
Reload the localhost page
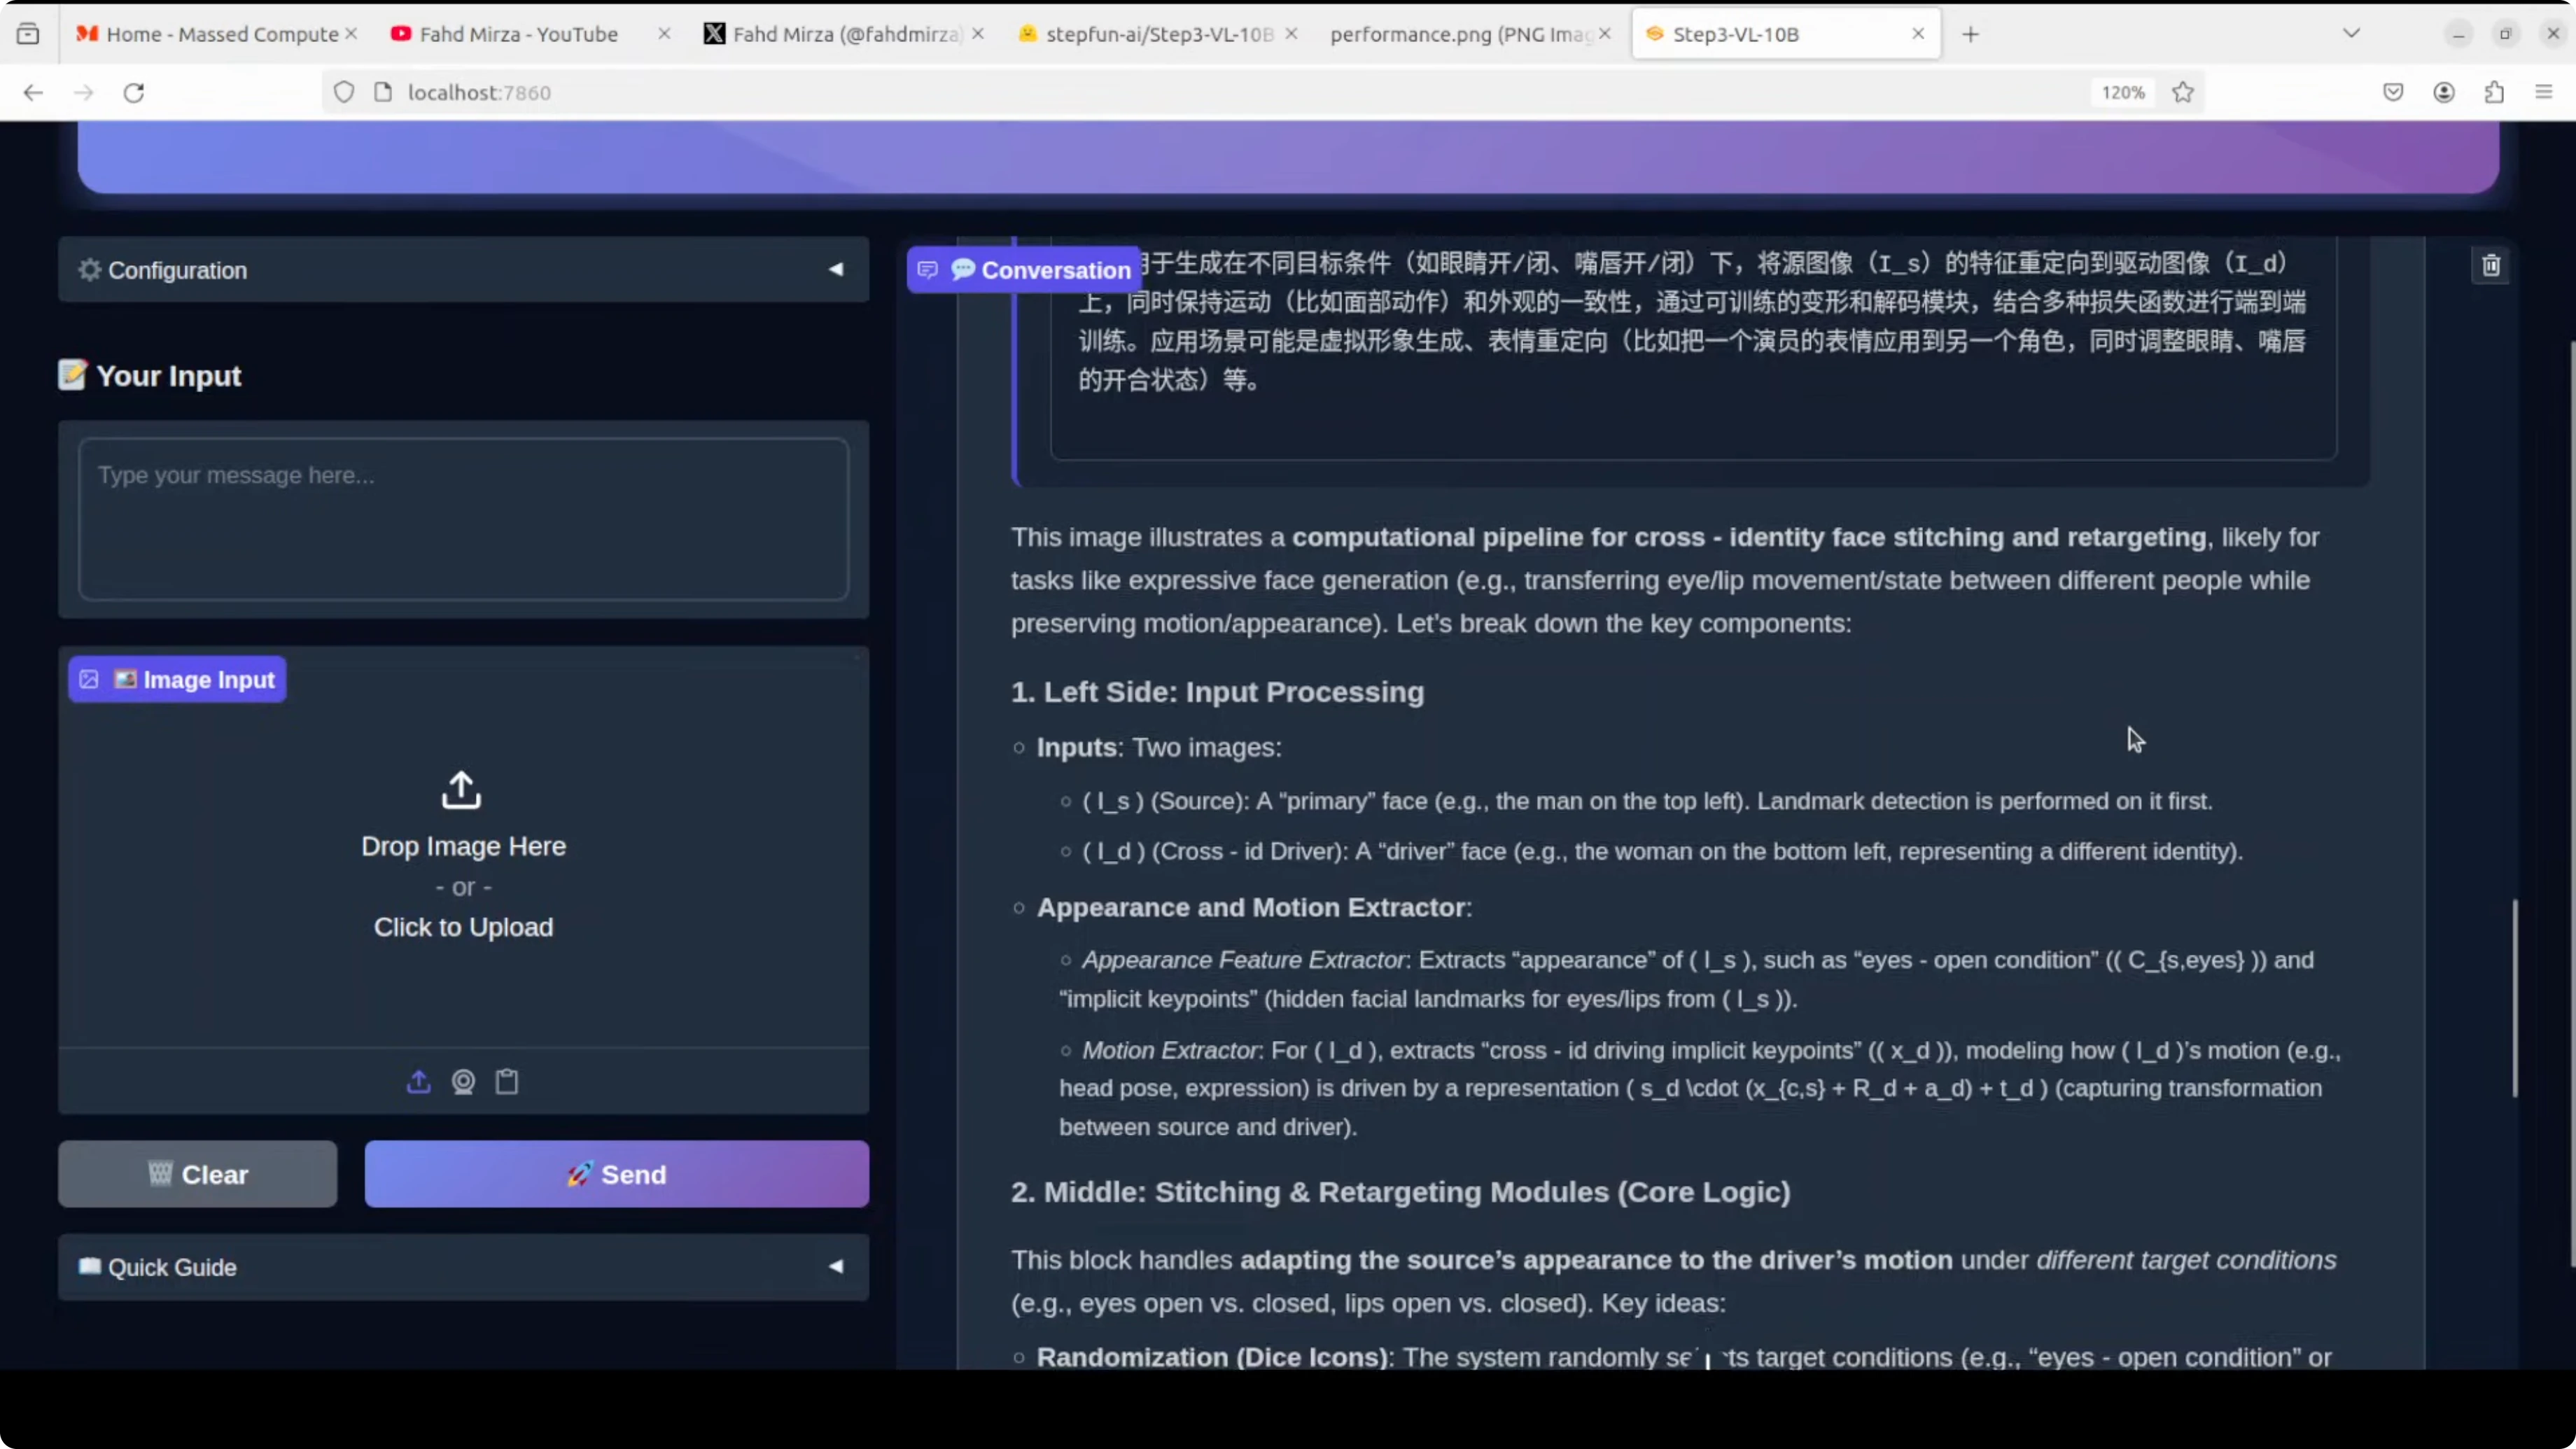[134, 92]
